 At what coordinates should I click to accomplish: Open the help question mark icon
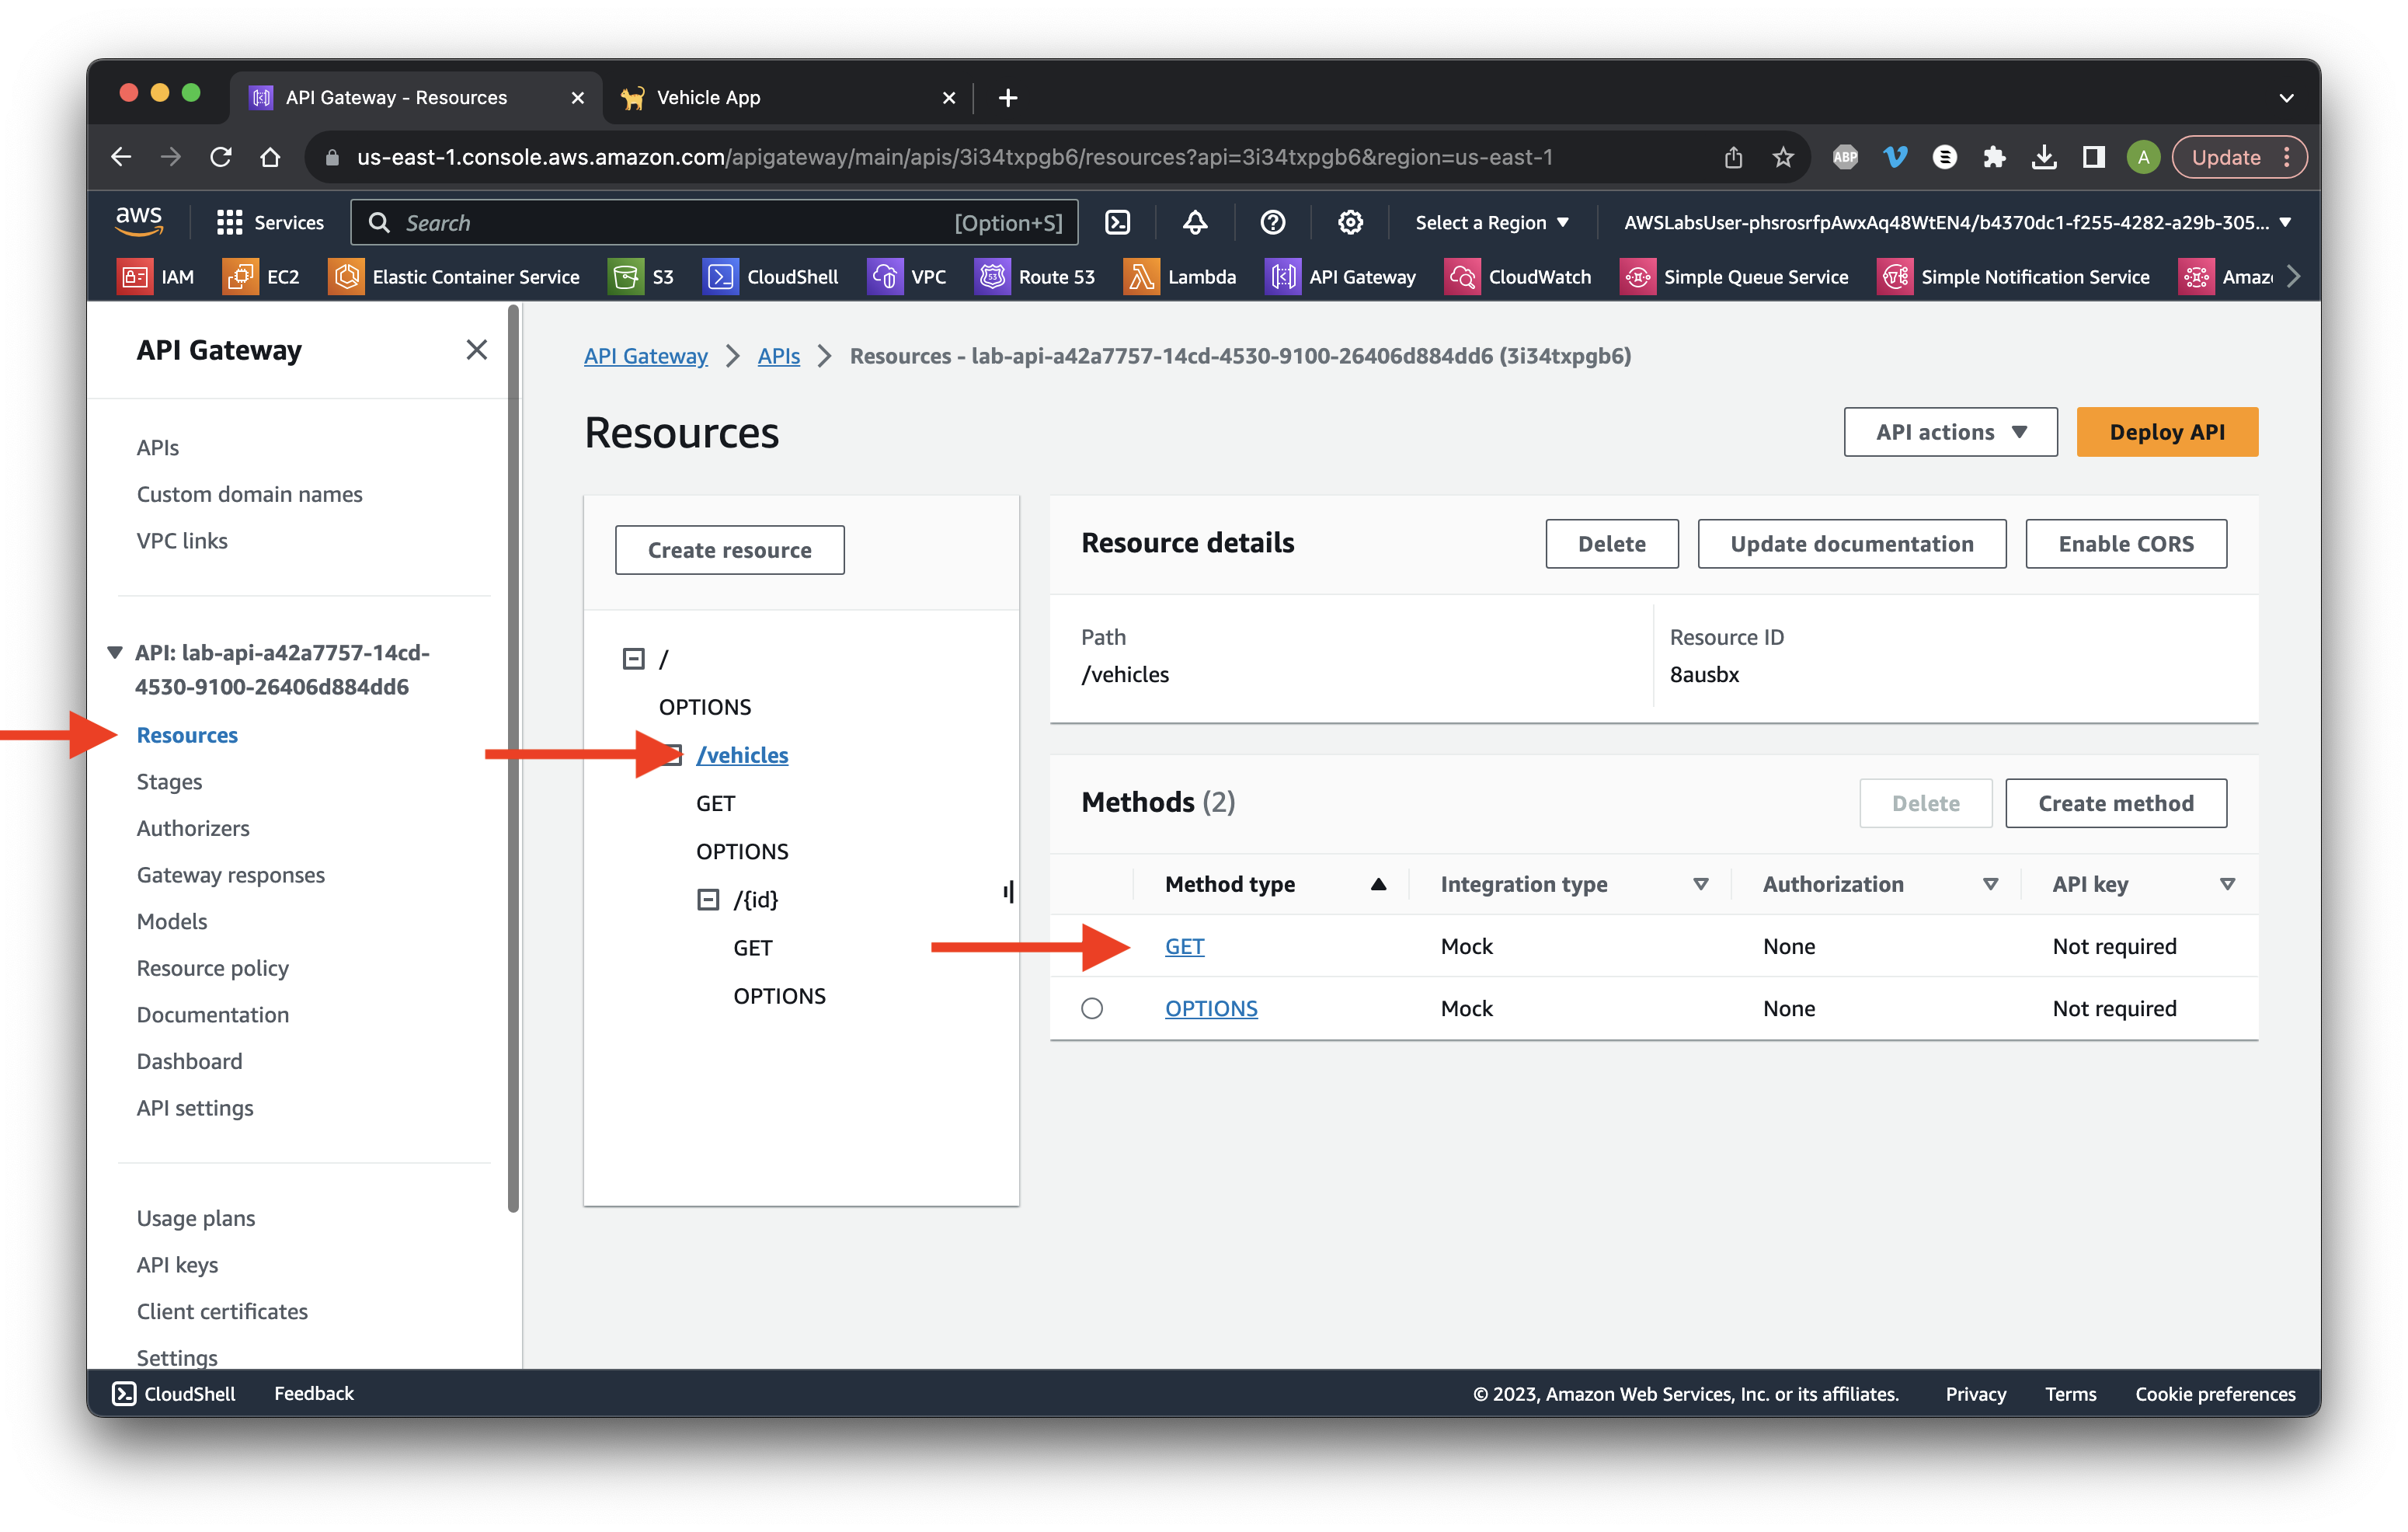(1272, 222)
